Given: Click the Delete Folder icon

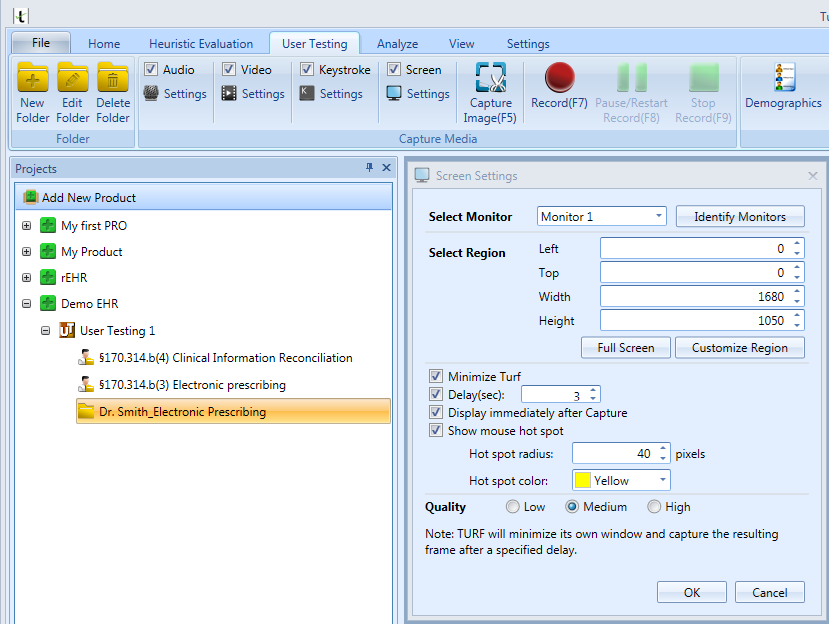Looking at the screenshot, I should coord(113,78).
